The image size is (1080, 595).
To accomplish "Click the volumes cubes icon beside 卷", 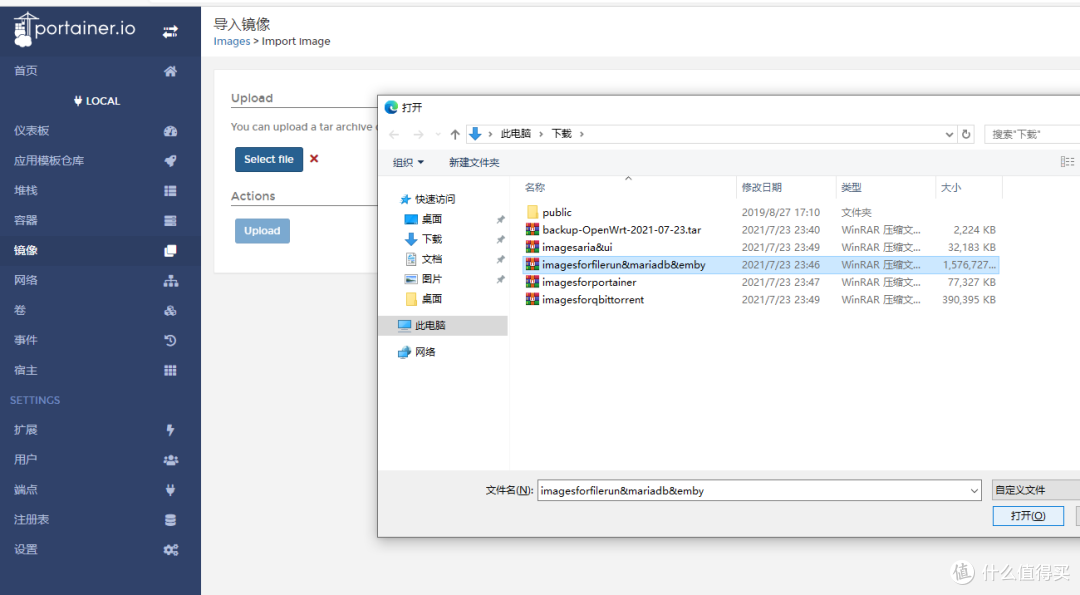I will click(170, 311).
